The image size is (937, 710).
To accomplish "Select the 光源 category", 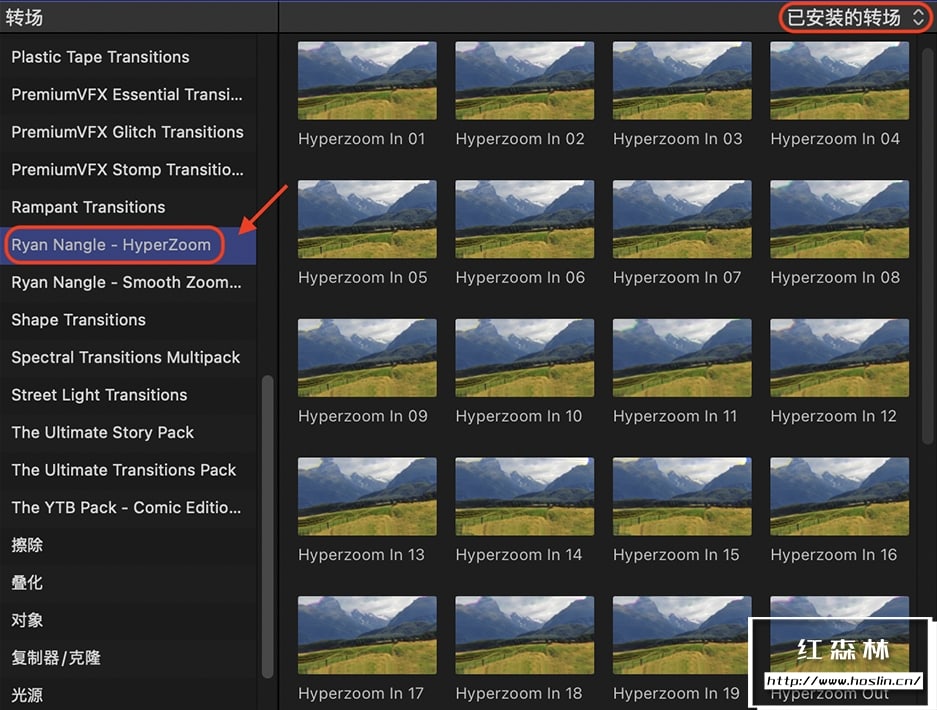I will click(x=128, y=695).
